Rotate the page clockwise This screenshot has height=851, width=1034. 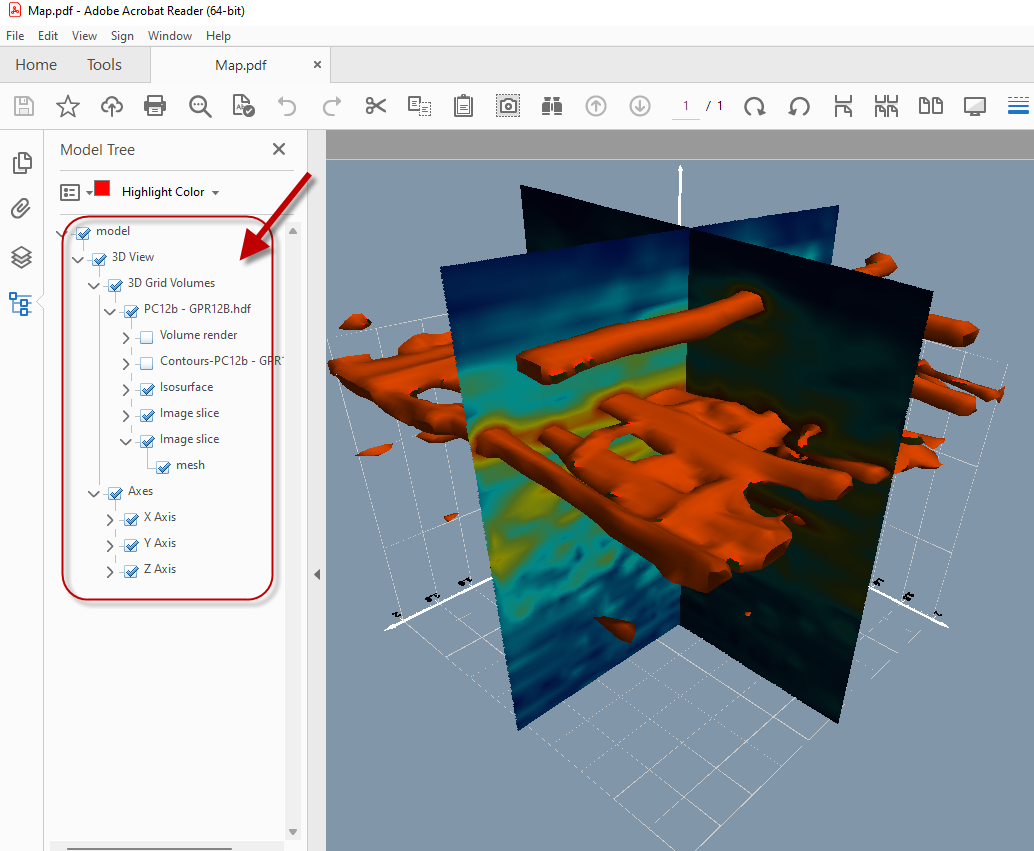(755, 106)
